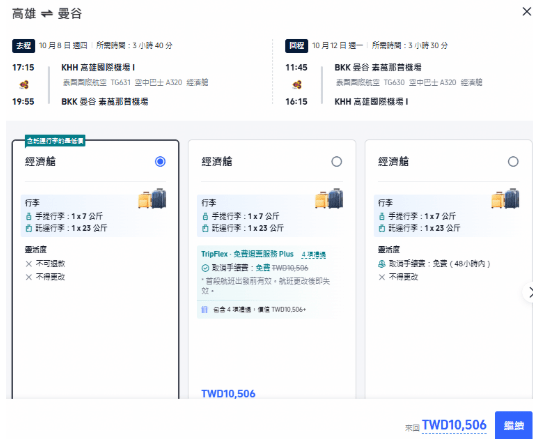
Task: Click return flight number TG630 text
Action: tap(394, 82)
